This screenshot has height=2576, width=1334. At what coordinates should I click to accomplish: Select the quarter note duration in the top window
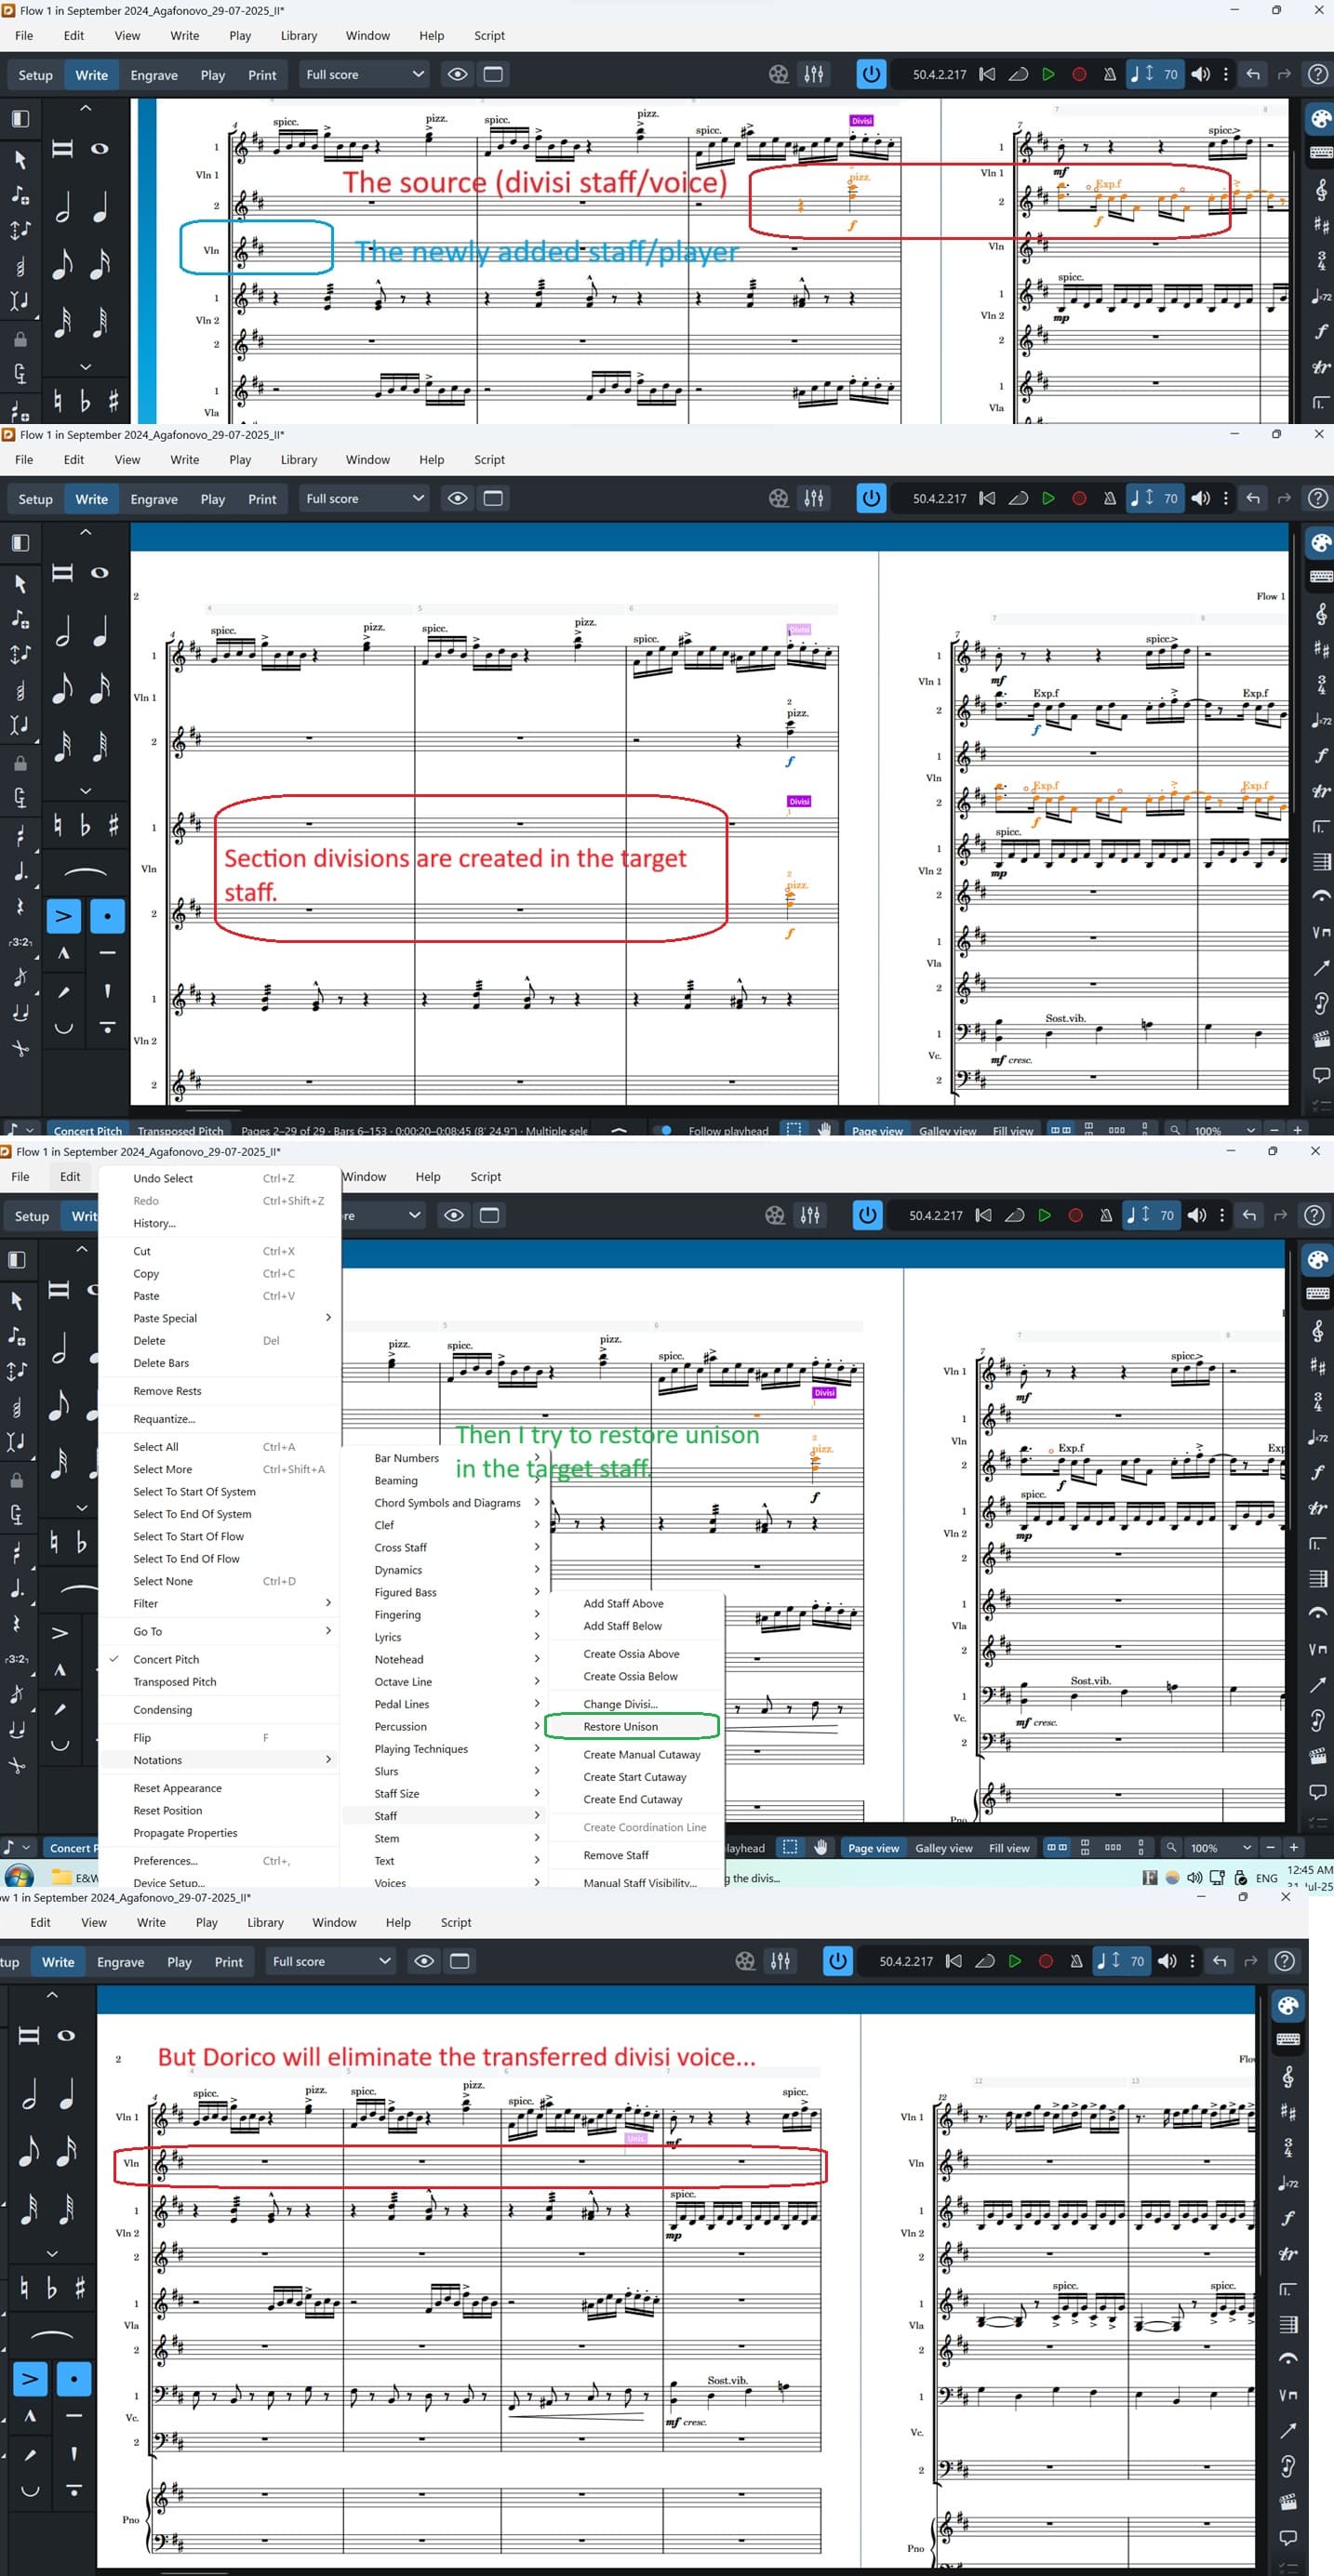click(x=100, y=207)
